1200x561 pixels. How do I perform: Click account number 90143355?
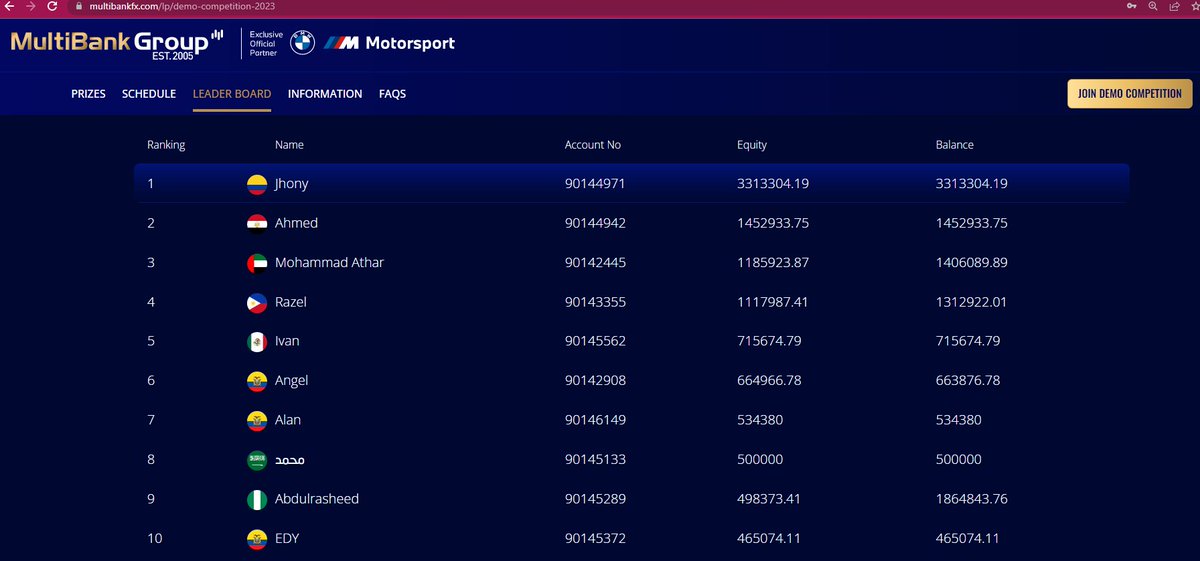pyautogui.click(x=595, y=302)
